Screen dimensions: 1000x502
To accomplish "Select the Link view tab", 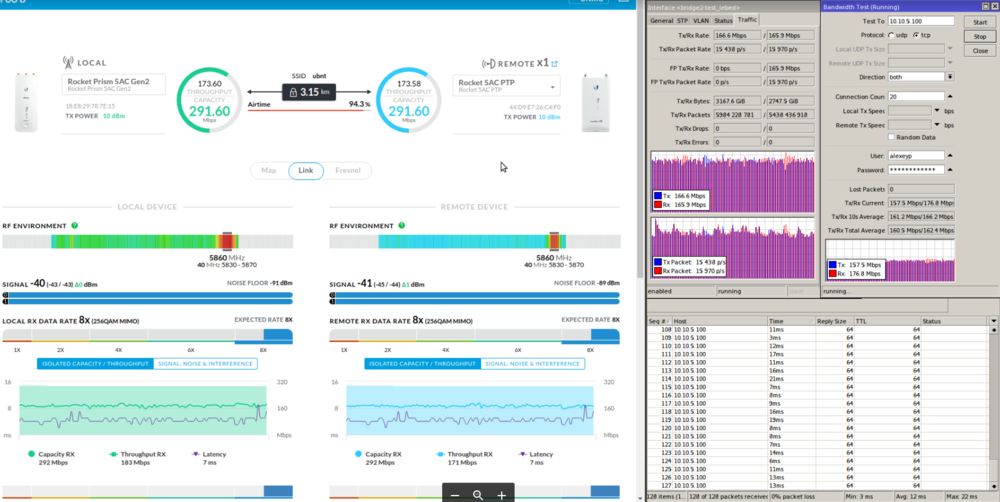I will tap(305, 171).
